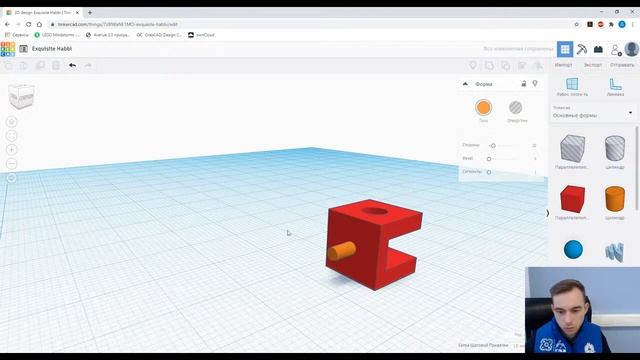Reload the browser page
The width and height of the screenshot is (640, 360).
click(x=29, y=24)
